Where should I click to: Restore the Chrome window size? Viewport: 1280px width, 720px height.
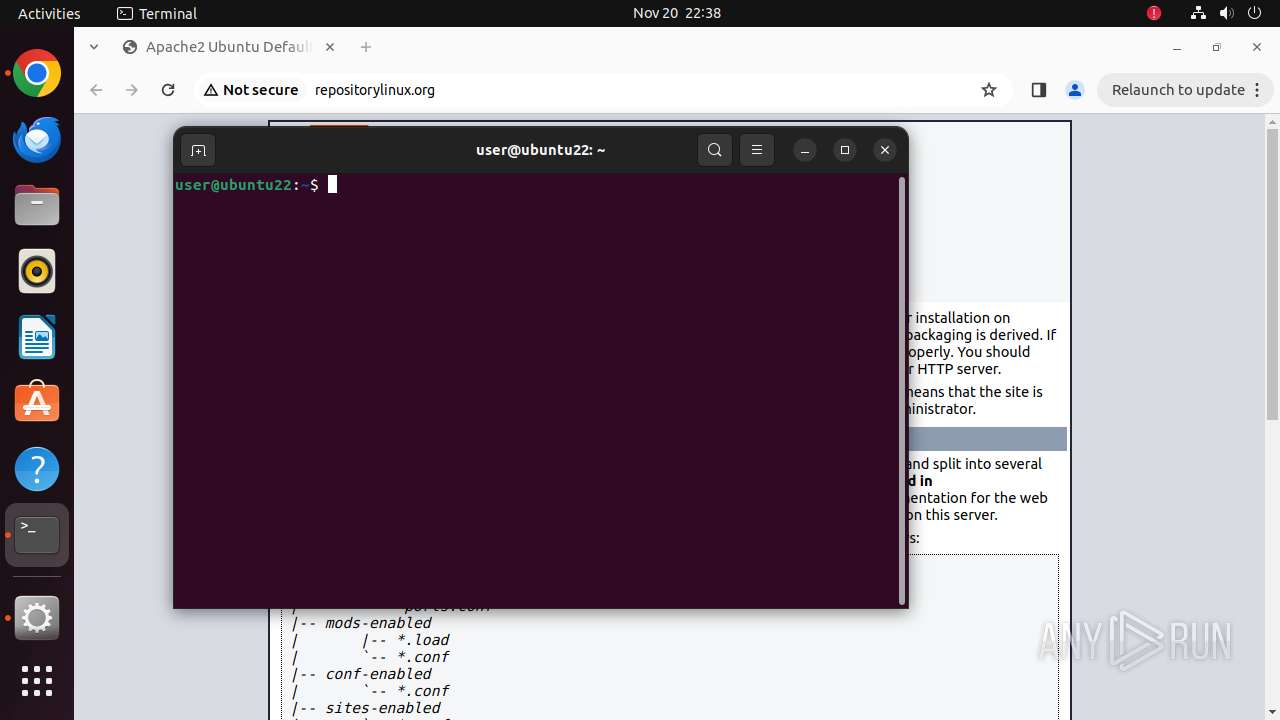(x=1217, y=47)
